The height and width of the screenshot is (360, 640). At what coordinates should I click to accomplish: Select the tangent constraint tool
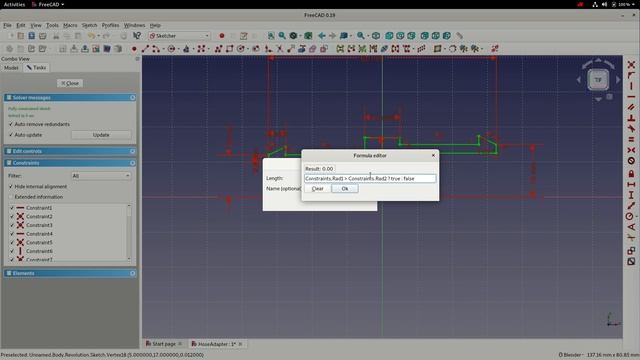tap(631, 129)
